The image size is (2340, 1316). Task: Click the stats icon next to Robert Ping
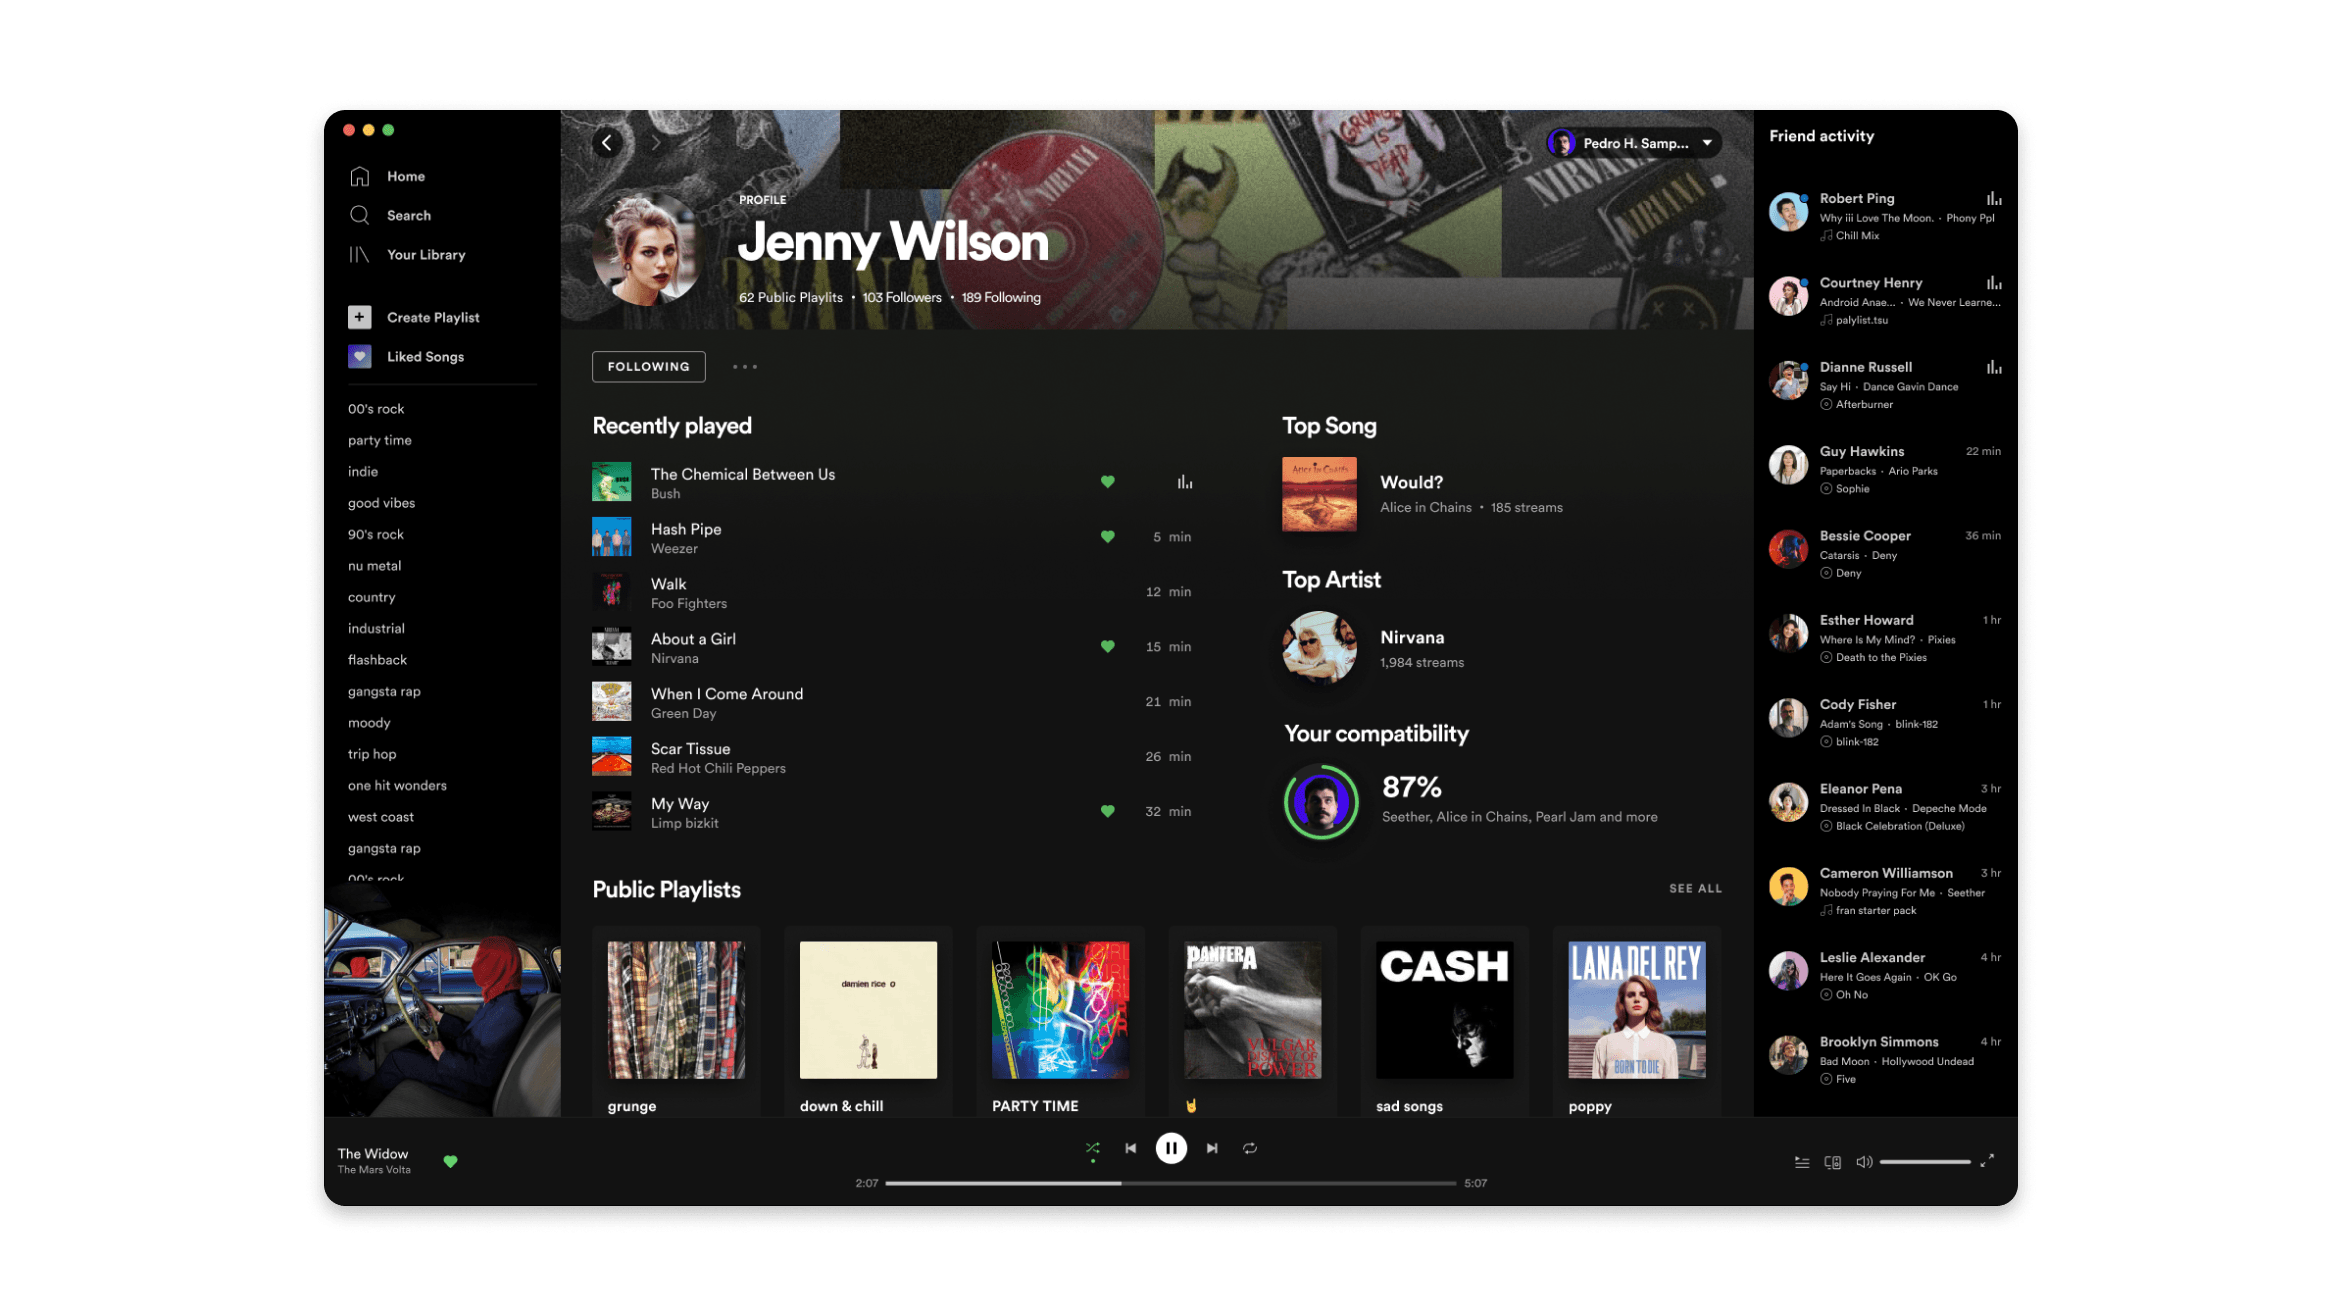pos(1993,197)
